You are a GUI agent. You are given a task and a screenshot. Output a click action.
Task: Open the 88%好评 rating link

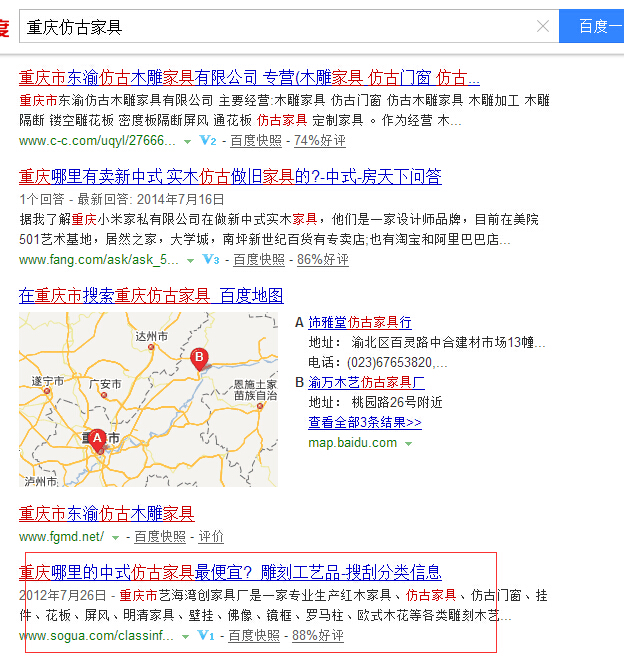click(318, 636)
